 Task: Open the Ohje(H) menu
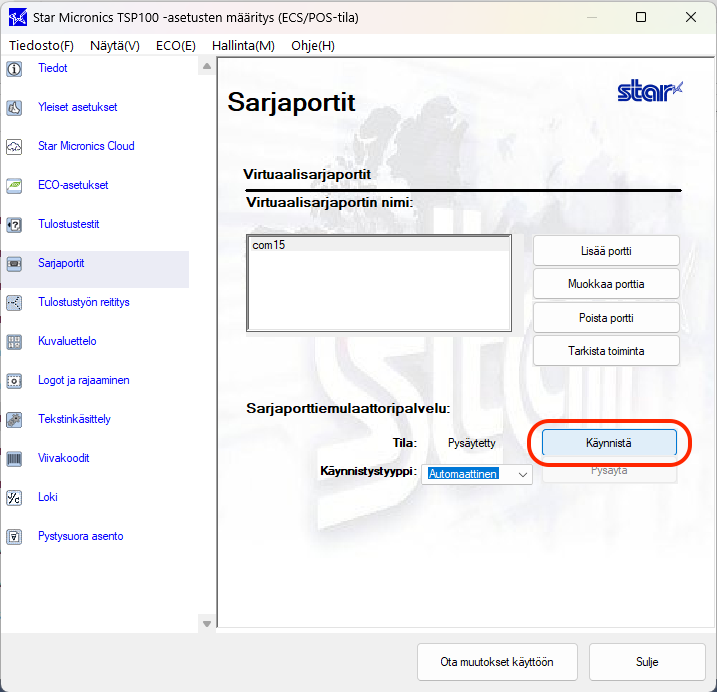point(313,46)
